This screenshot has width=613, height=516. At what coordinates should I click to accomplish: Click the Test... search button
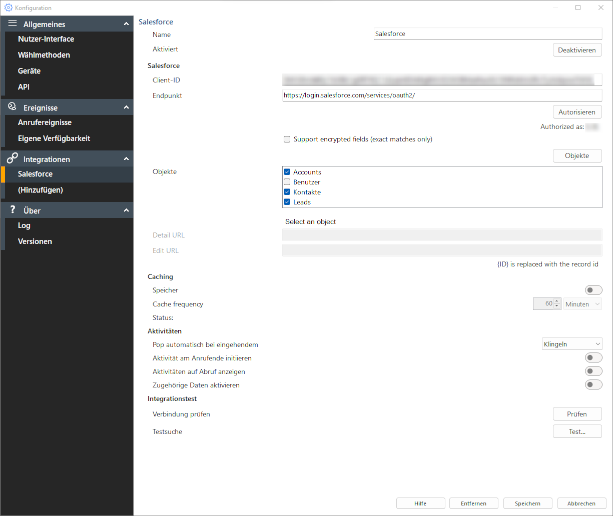click(577, 432)
